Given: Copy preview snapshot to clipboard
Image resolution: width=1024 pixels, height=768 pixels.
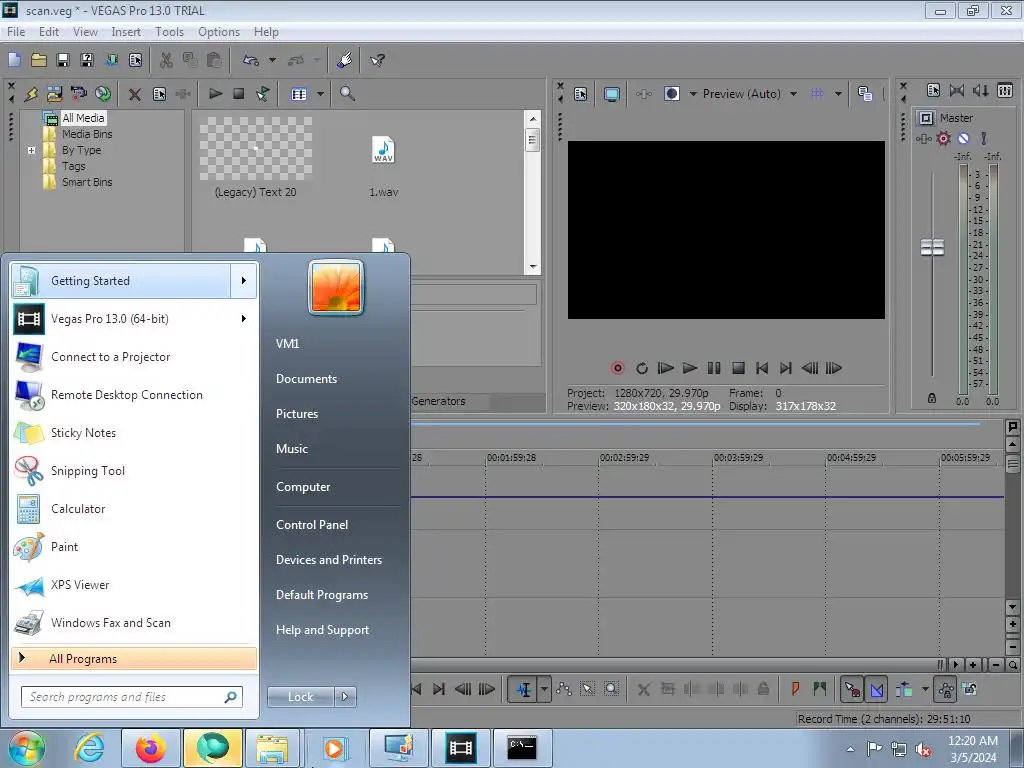Looking at the screenshot, I should [x=865, y=94].
